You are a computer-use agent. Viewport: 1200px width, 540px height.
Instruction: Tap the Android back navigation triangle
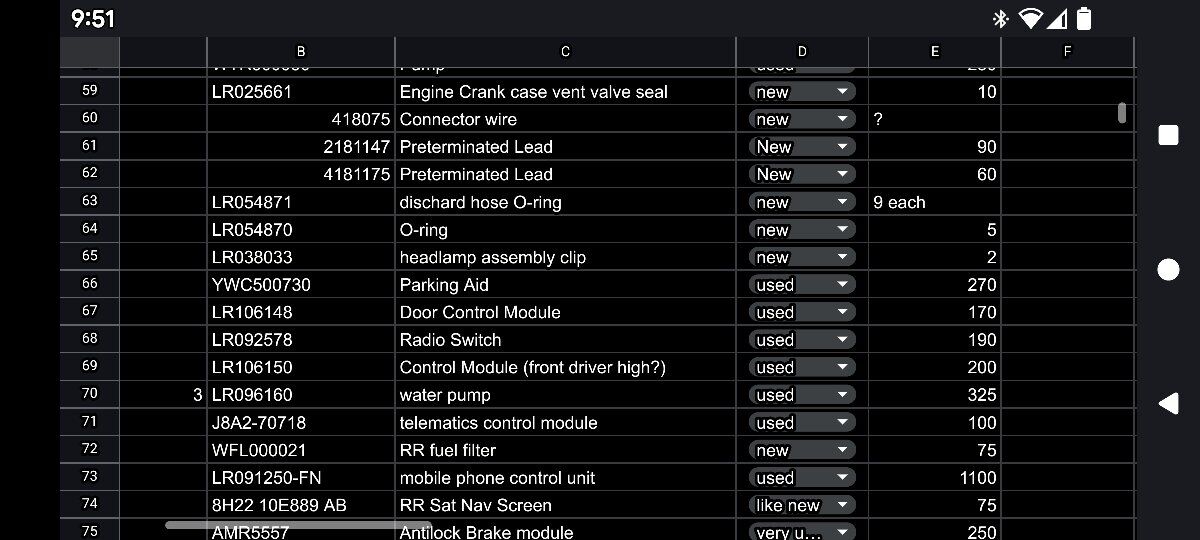1168,403
